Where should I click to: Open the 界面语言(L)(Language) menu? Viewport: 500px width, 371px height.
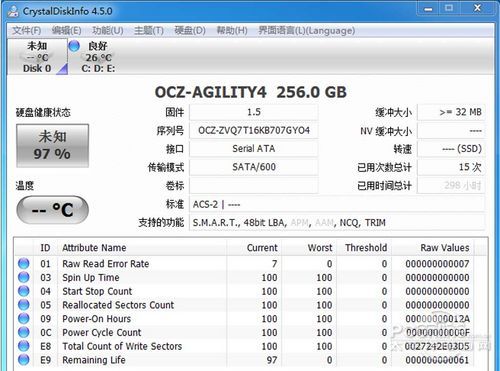click(307, 31)
